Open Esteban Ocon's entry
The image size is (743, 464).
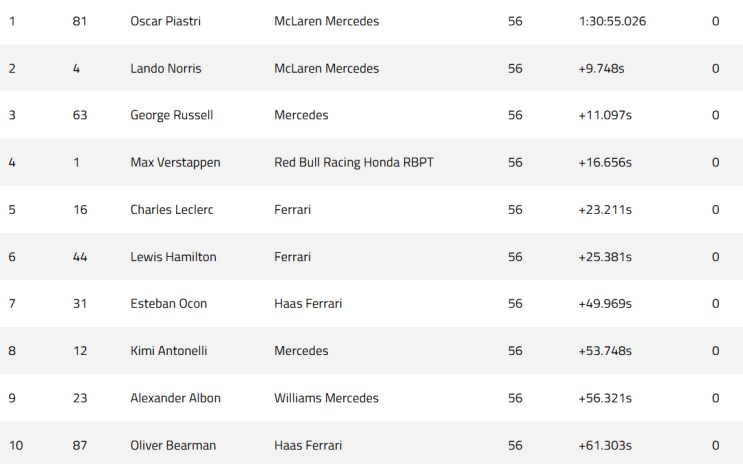tap(169, 303)
